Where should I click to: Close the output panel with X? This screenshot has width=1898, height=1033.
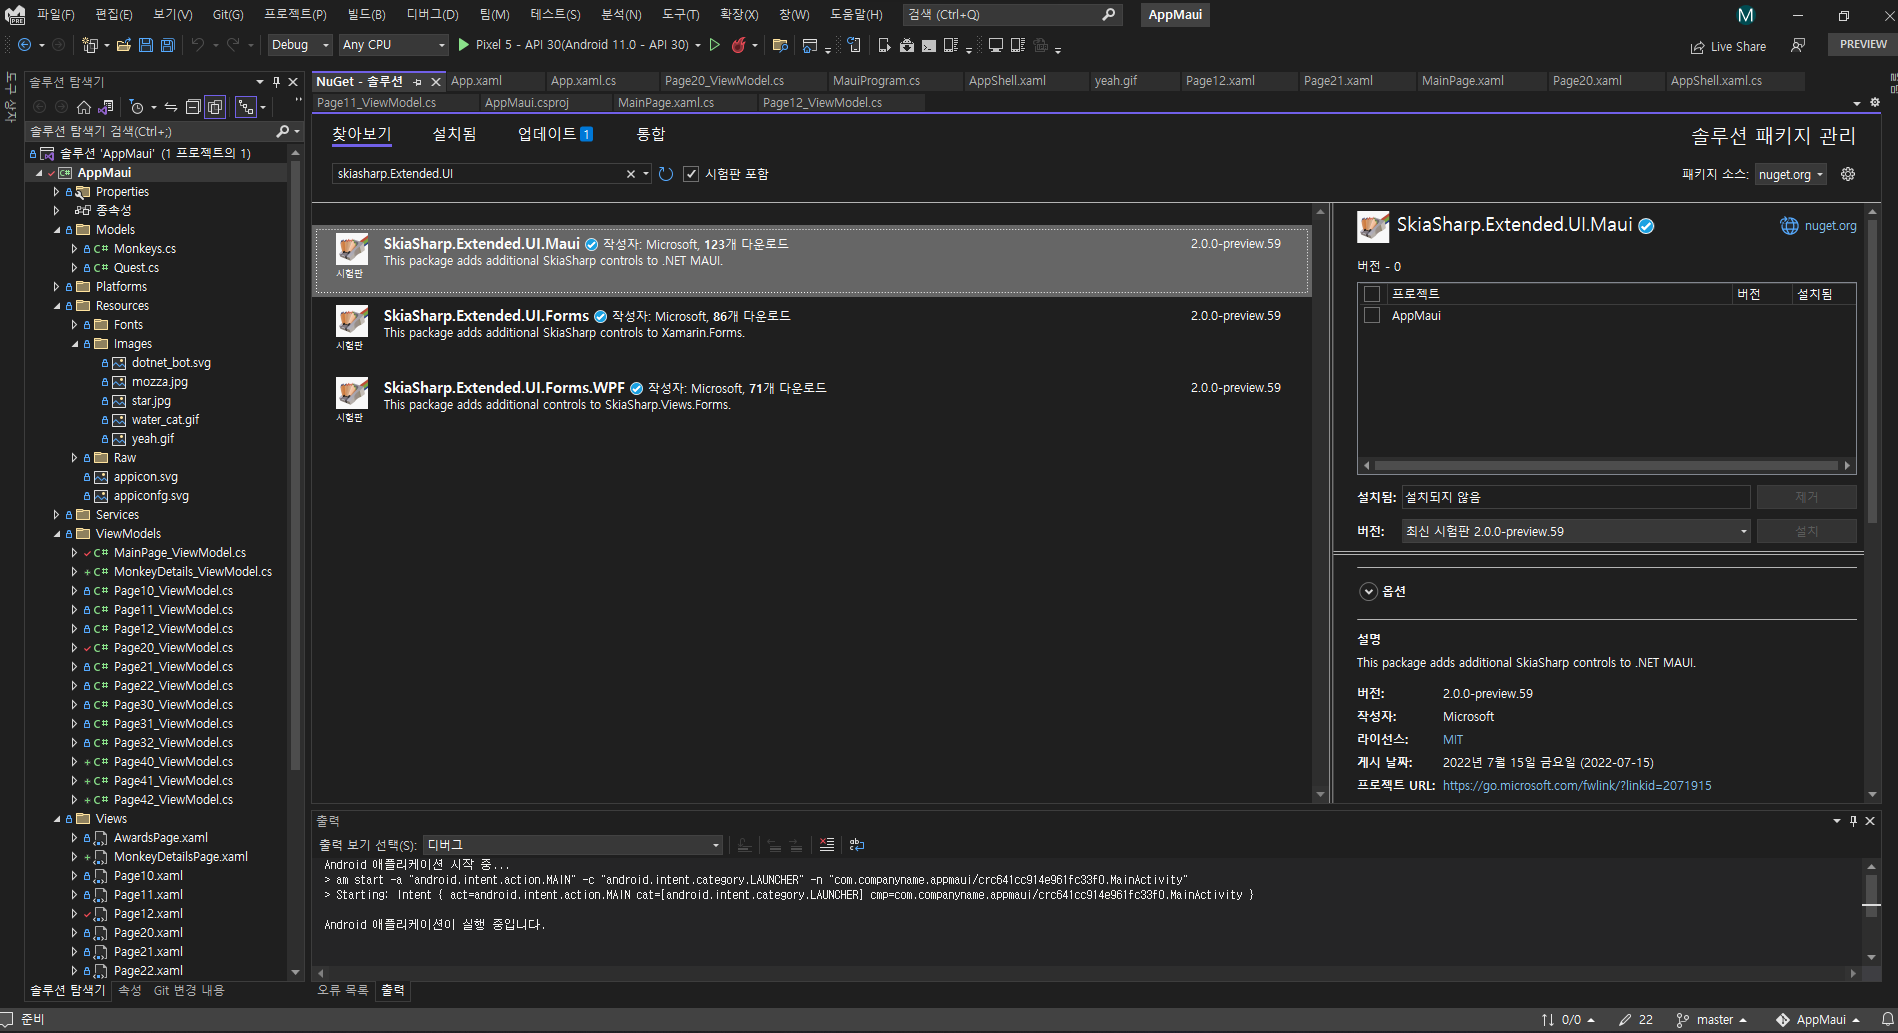coord(1870,821)
